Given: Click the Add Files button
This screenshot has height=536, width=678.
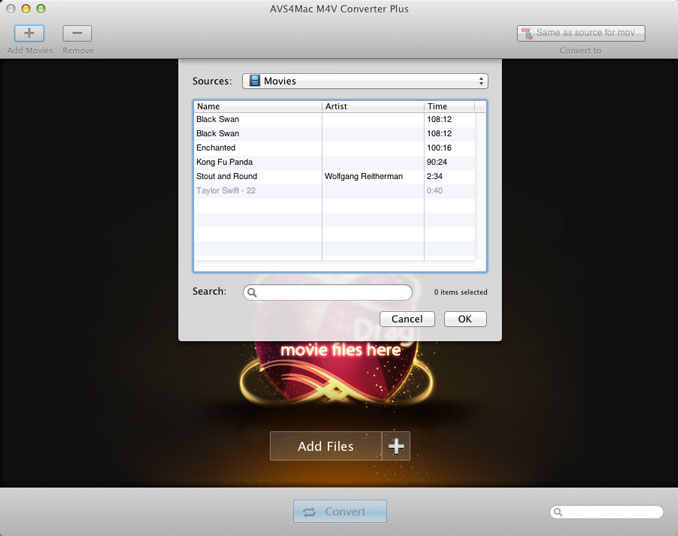Looking at the screenshot, I should pyautogui.click(x=326, y=446).
